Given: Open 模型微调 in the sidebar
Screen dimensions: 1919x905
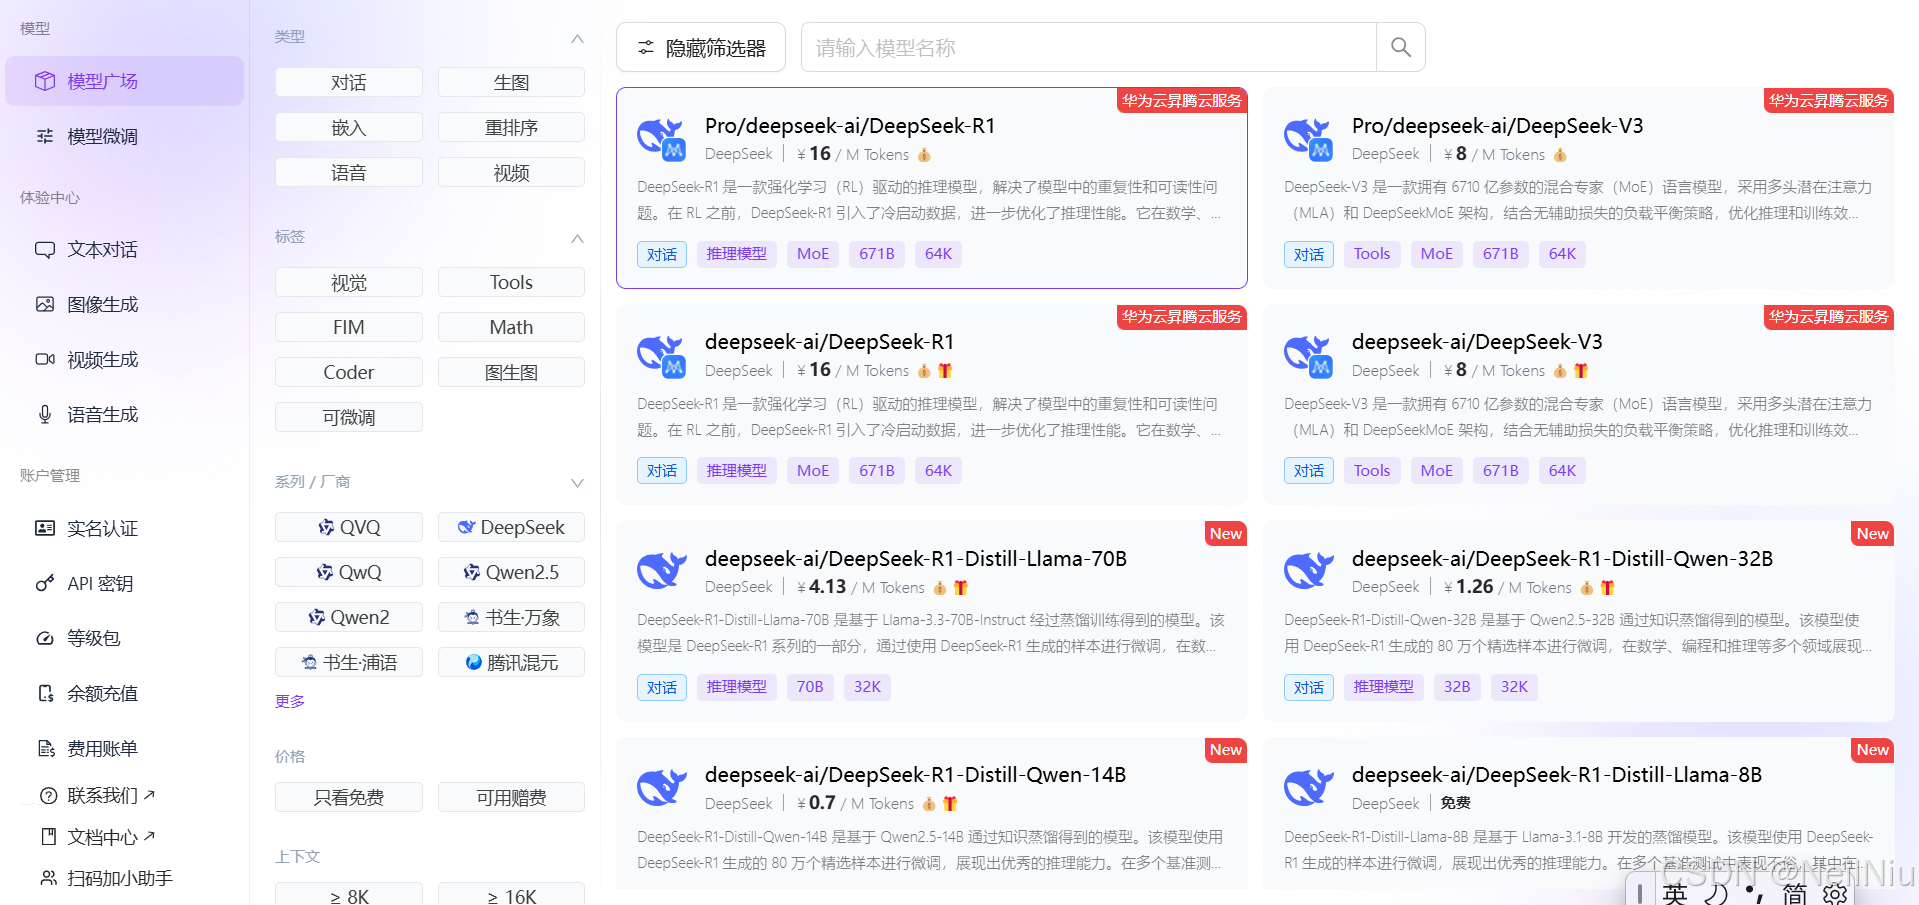Looking at the screenshot, I should (124, 136).
